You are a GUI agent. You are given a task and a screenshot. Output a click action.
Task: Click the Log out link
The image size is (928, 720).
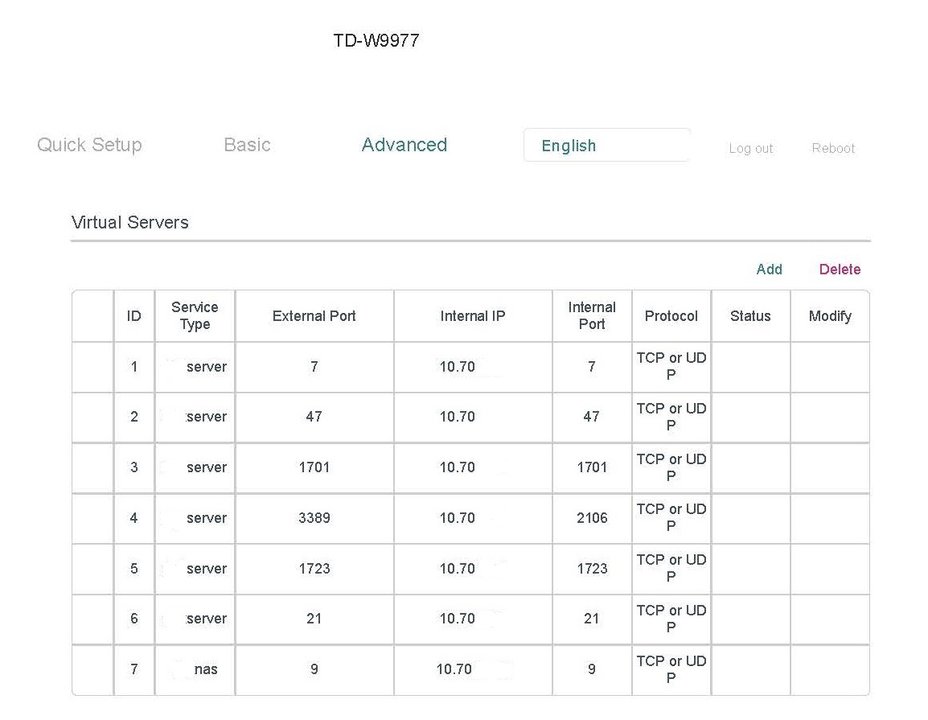(x=750, y=148)
